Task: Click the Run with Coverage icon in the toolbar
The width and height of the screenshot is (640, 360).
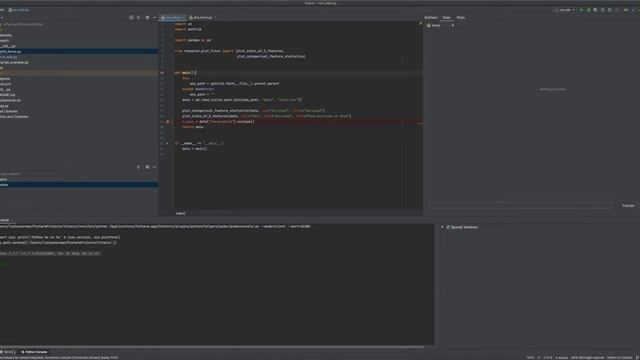Action: (x=596, y=10)
